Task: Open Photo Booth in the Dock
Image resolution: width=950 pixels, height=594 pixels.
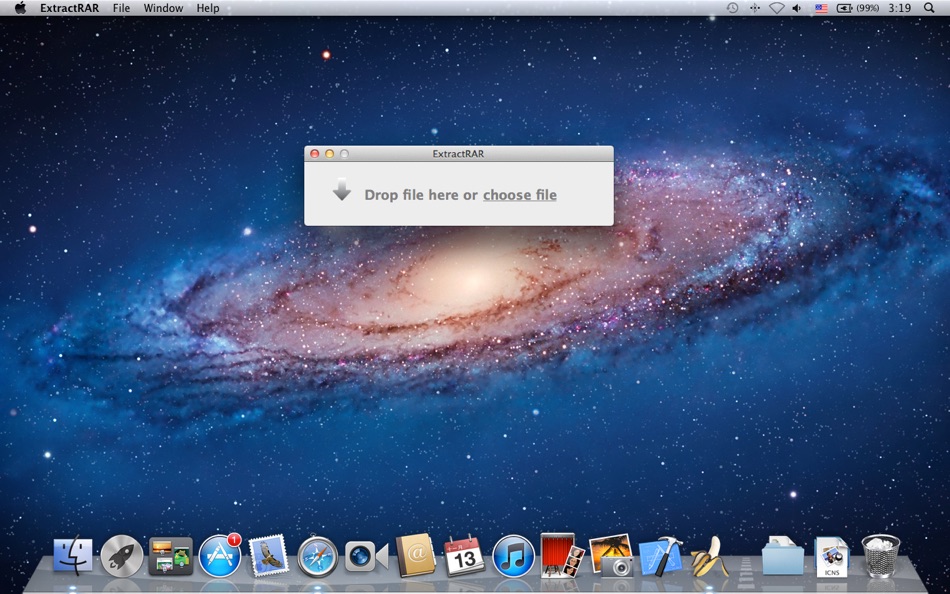Action: pos(562,555)
